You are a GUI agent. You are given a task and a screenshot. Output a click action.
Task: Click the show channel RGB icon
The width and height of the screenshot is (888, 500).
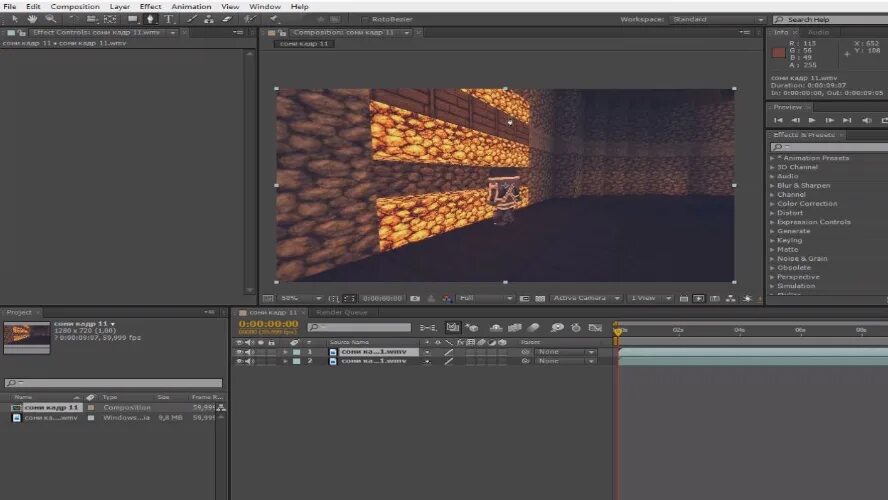point(447,298)
